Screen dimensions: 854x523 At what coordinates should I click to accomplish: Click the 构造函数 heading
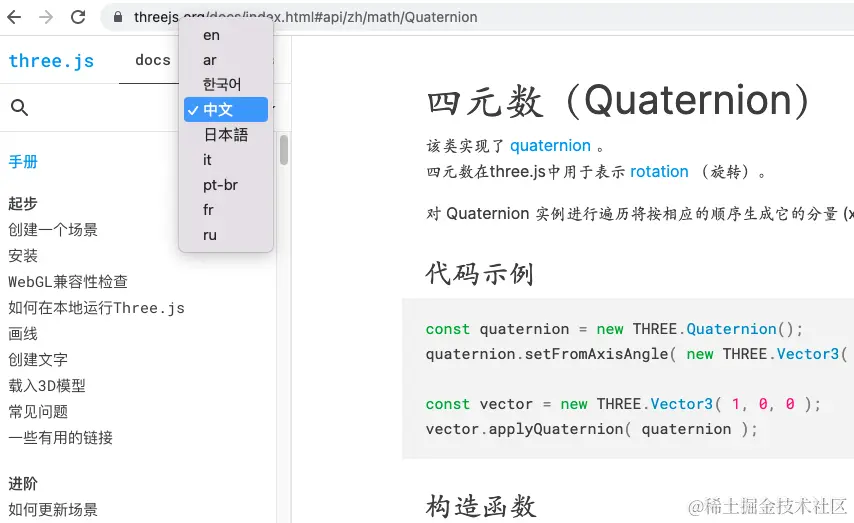coord(481,507)
